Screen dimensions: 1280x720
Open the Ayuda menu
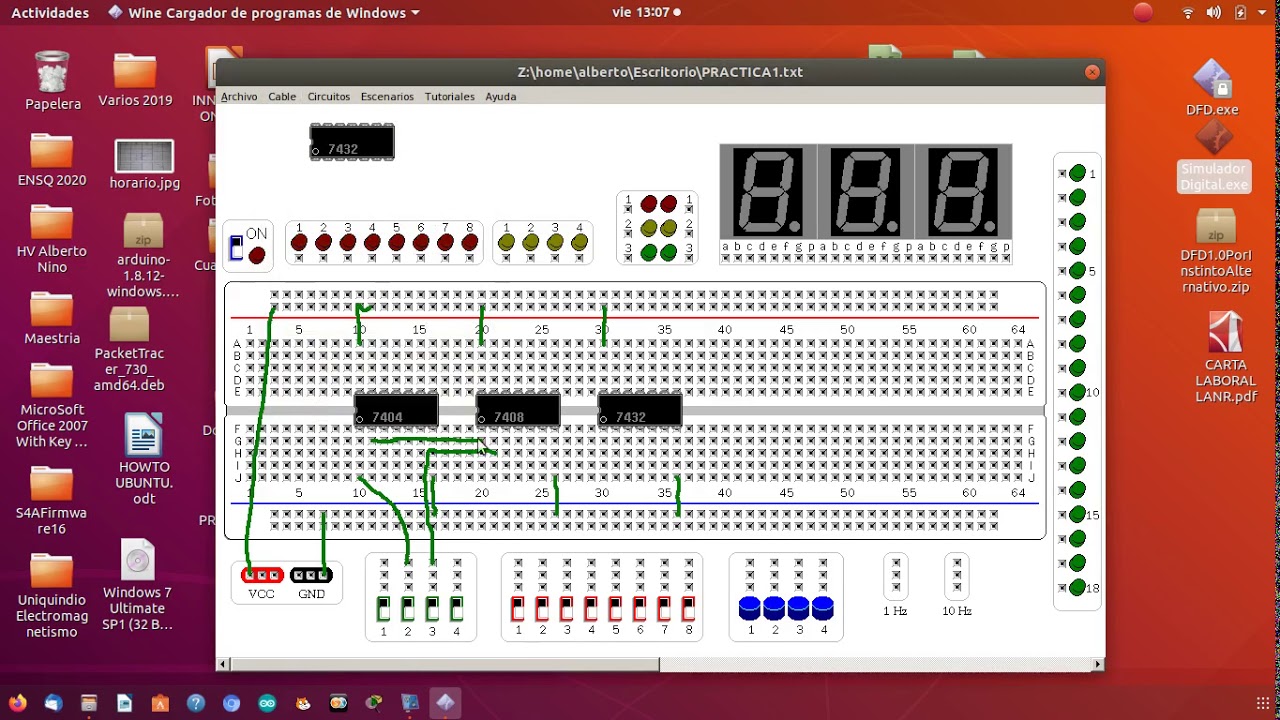pyautogui.click(x=501, y=97)
